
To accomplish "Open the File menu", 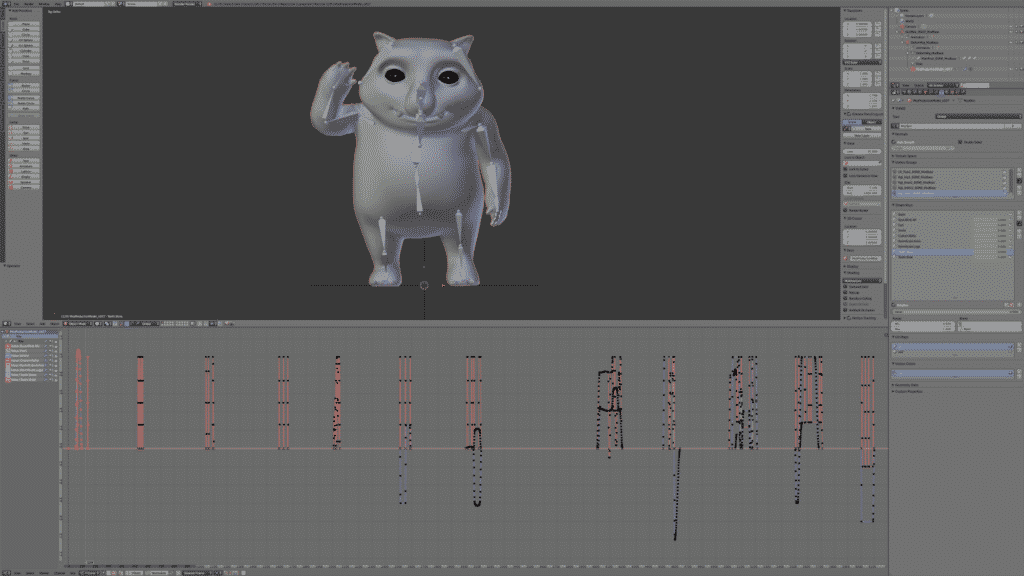I will pos(16,3).
